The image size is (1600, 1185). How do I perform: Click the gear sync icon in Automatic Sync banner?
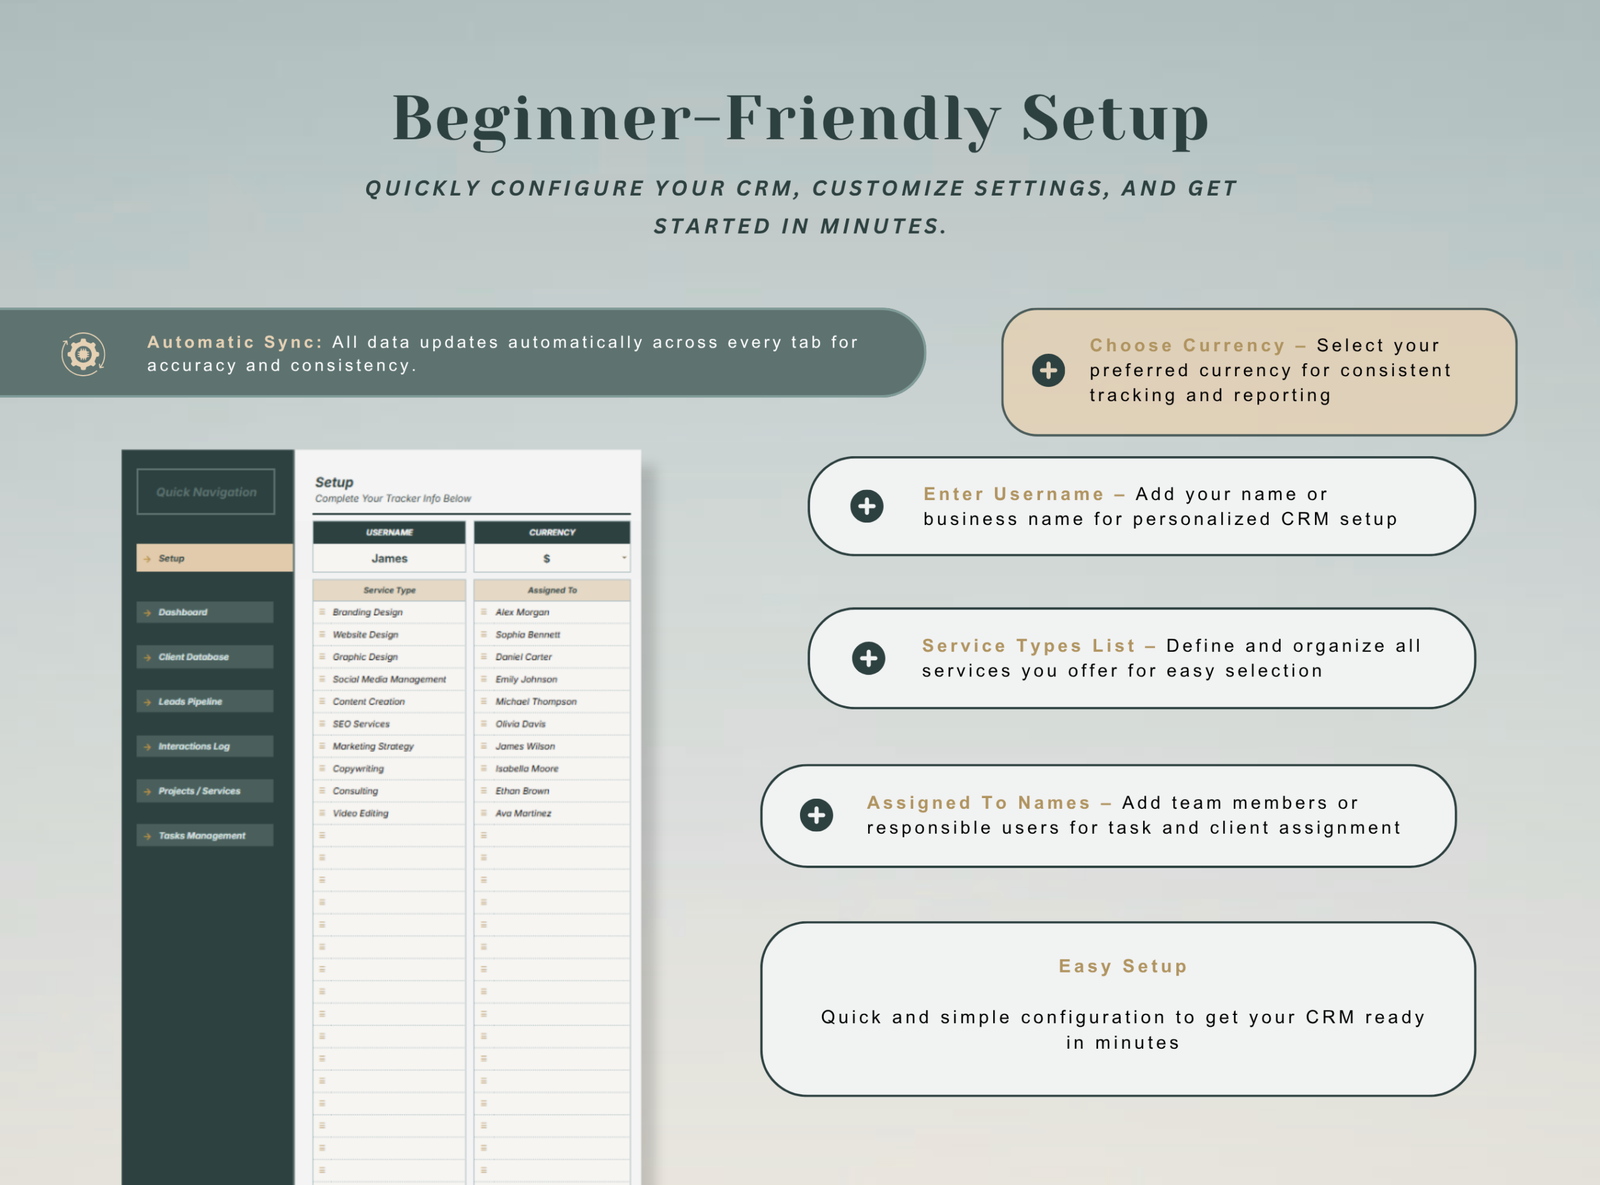click(x=83, y=354)
